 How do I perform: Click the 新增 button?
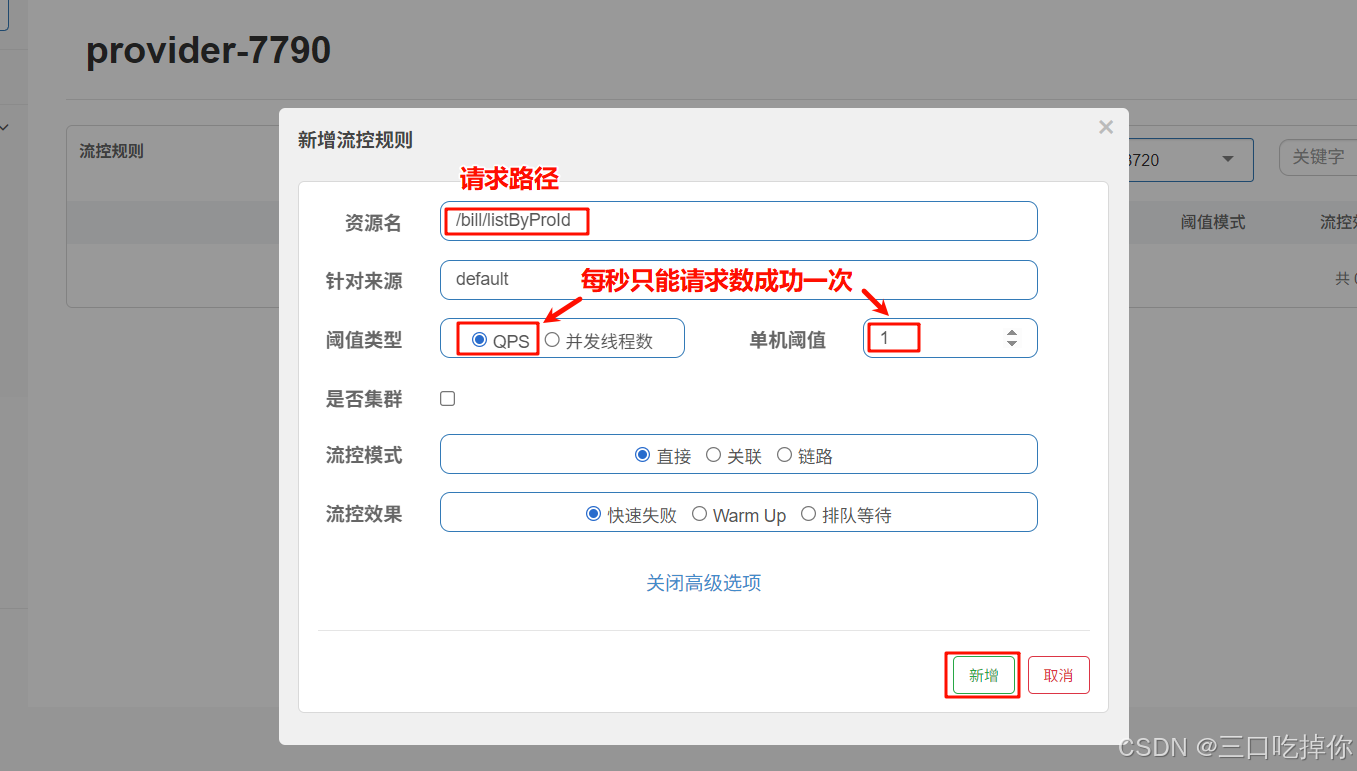click(x=983, y=675)
